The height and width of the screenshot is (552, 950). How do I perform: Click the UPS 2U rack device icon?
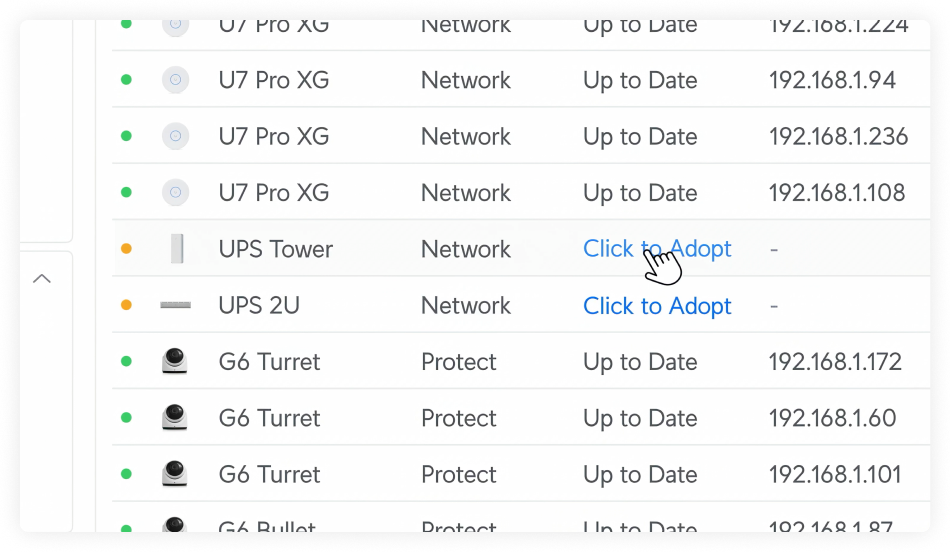pyautogui.click(x=176, y=305)
